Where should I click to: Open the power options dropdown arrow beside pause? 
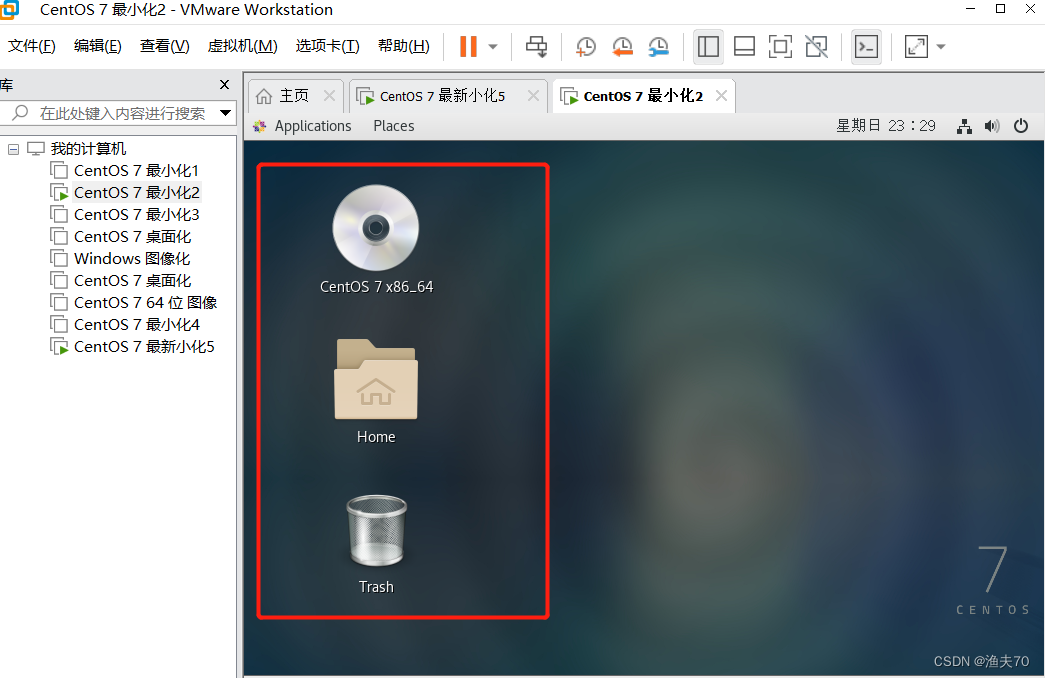click(493, 47)
